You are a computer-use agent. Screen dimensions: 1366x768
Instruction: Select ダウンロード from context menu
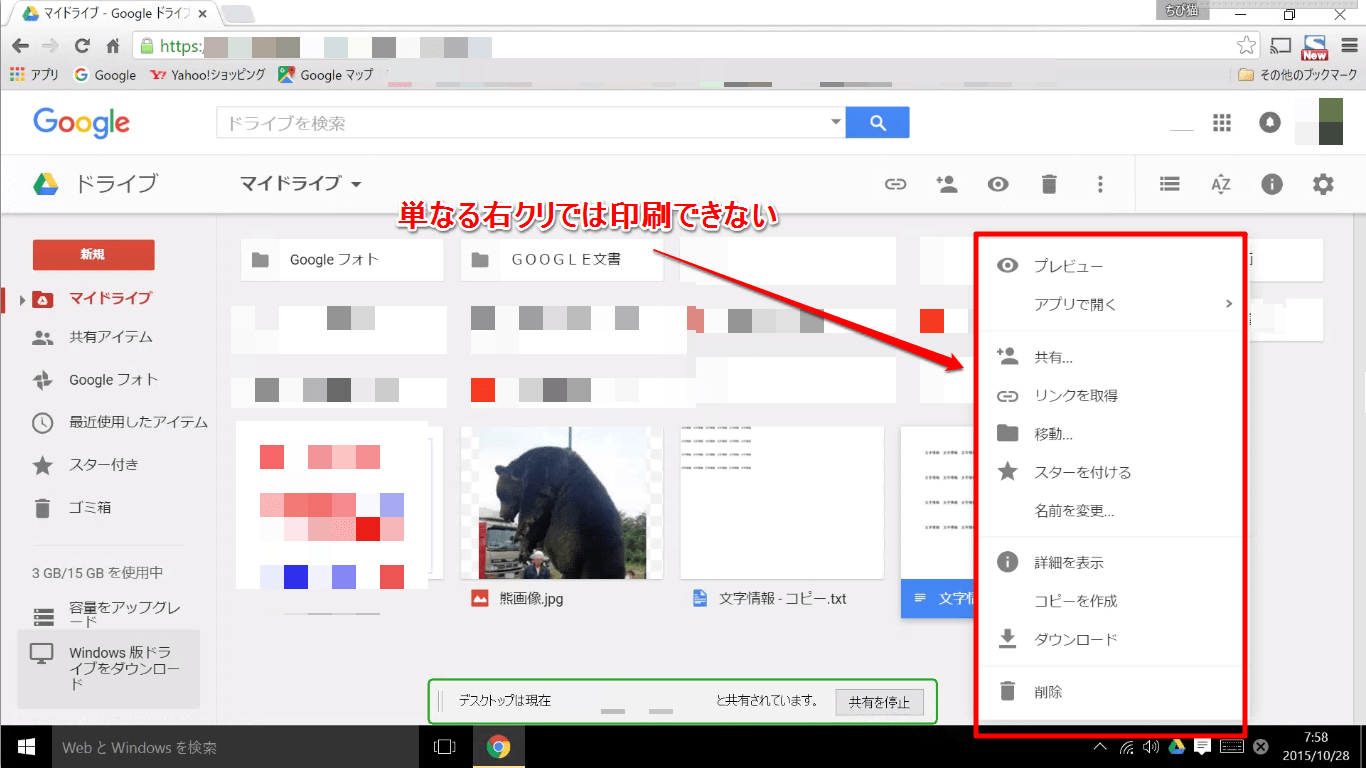click(x=1075, y=639)
